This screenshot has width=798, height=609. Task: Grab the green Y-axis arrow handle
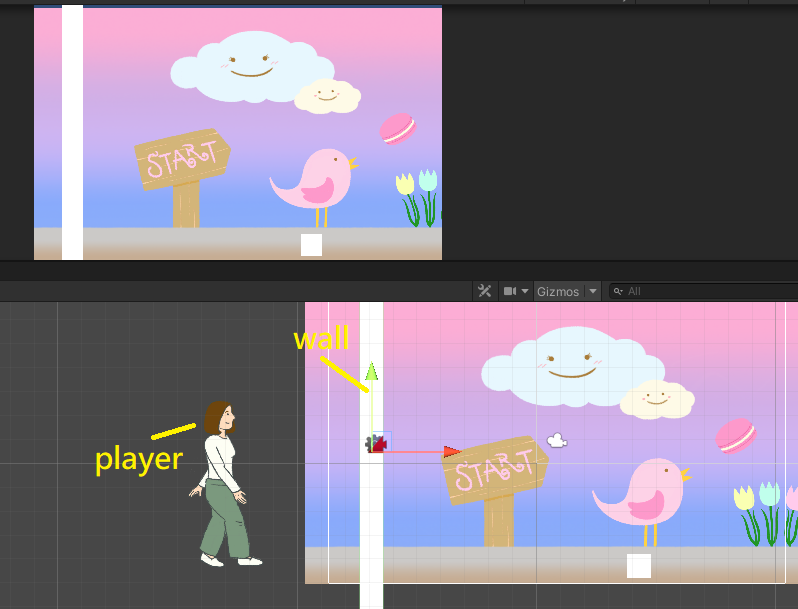point(371,372)
